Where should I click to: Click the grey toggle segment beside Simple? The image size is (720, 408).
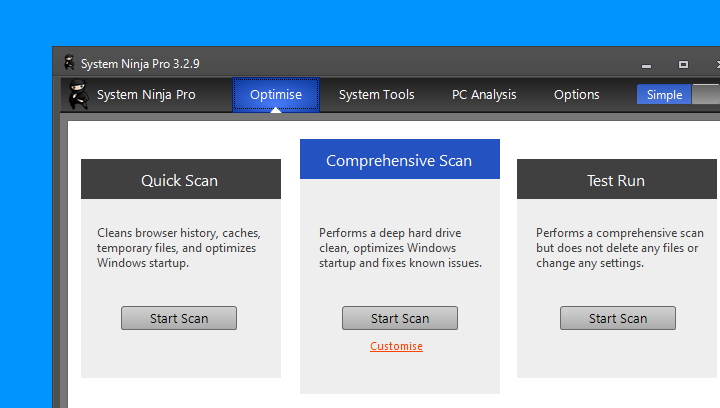click(706, 95)
